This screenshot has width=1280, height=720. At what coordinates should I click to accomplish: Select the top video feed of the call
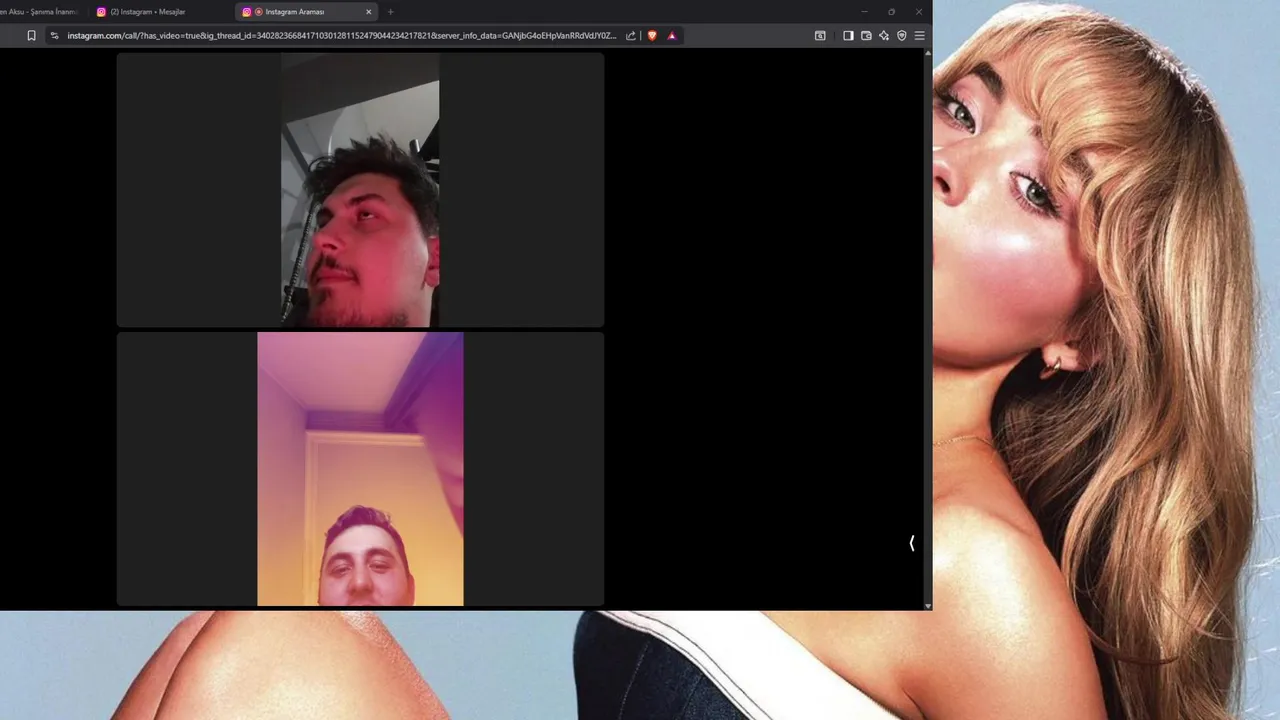[x=360, y=190]
